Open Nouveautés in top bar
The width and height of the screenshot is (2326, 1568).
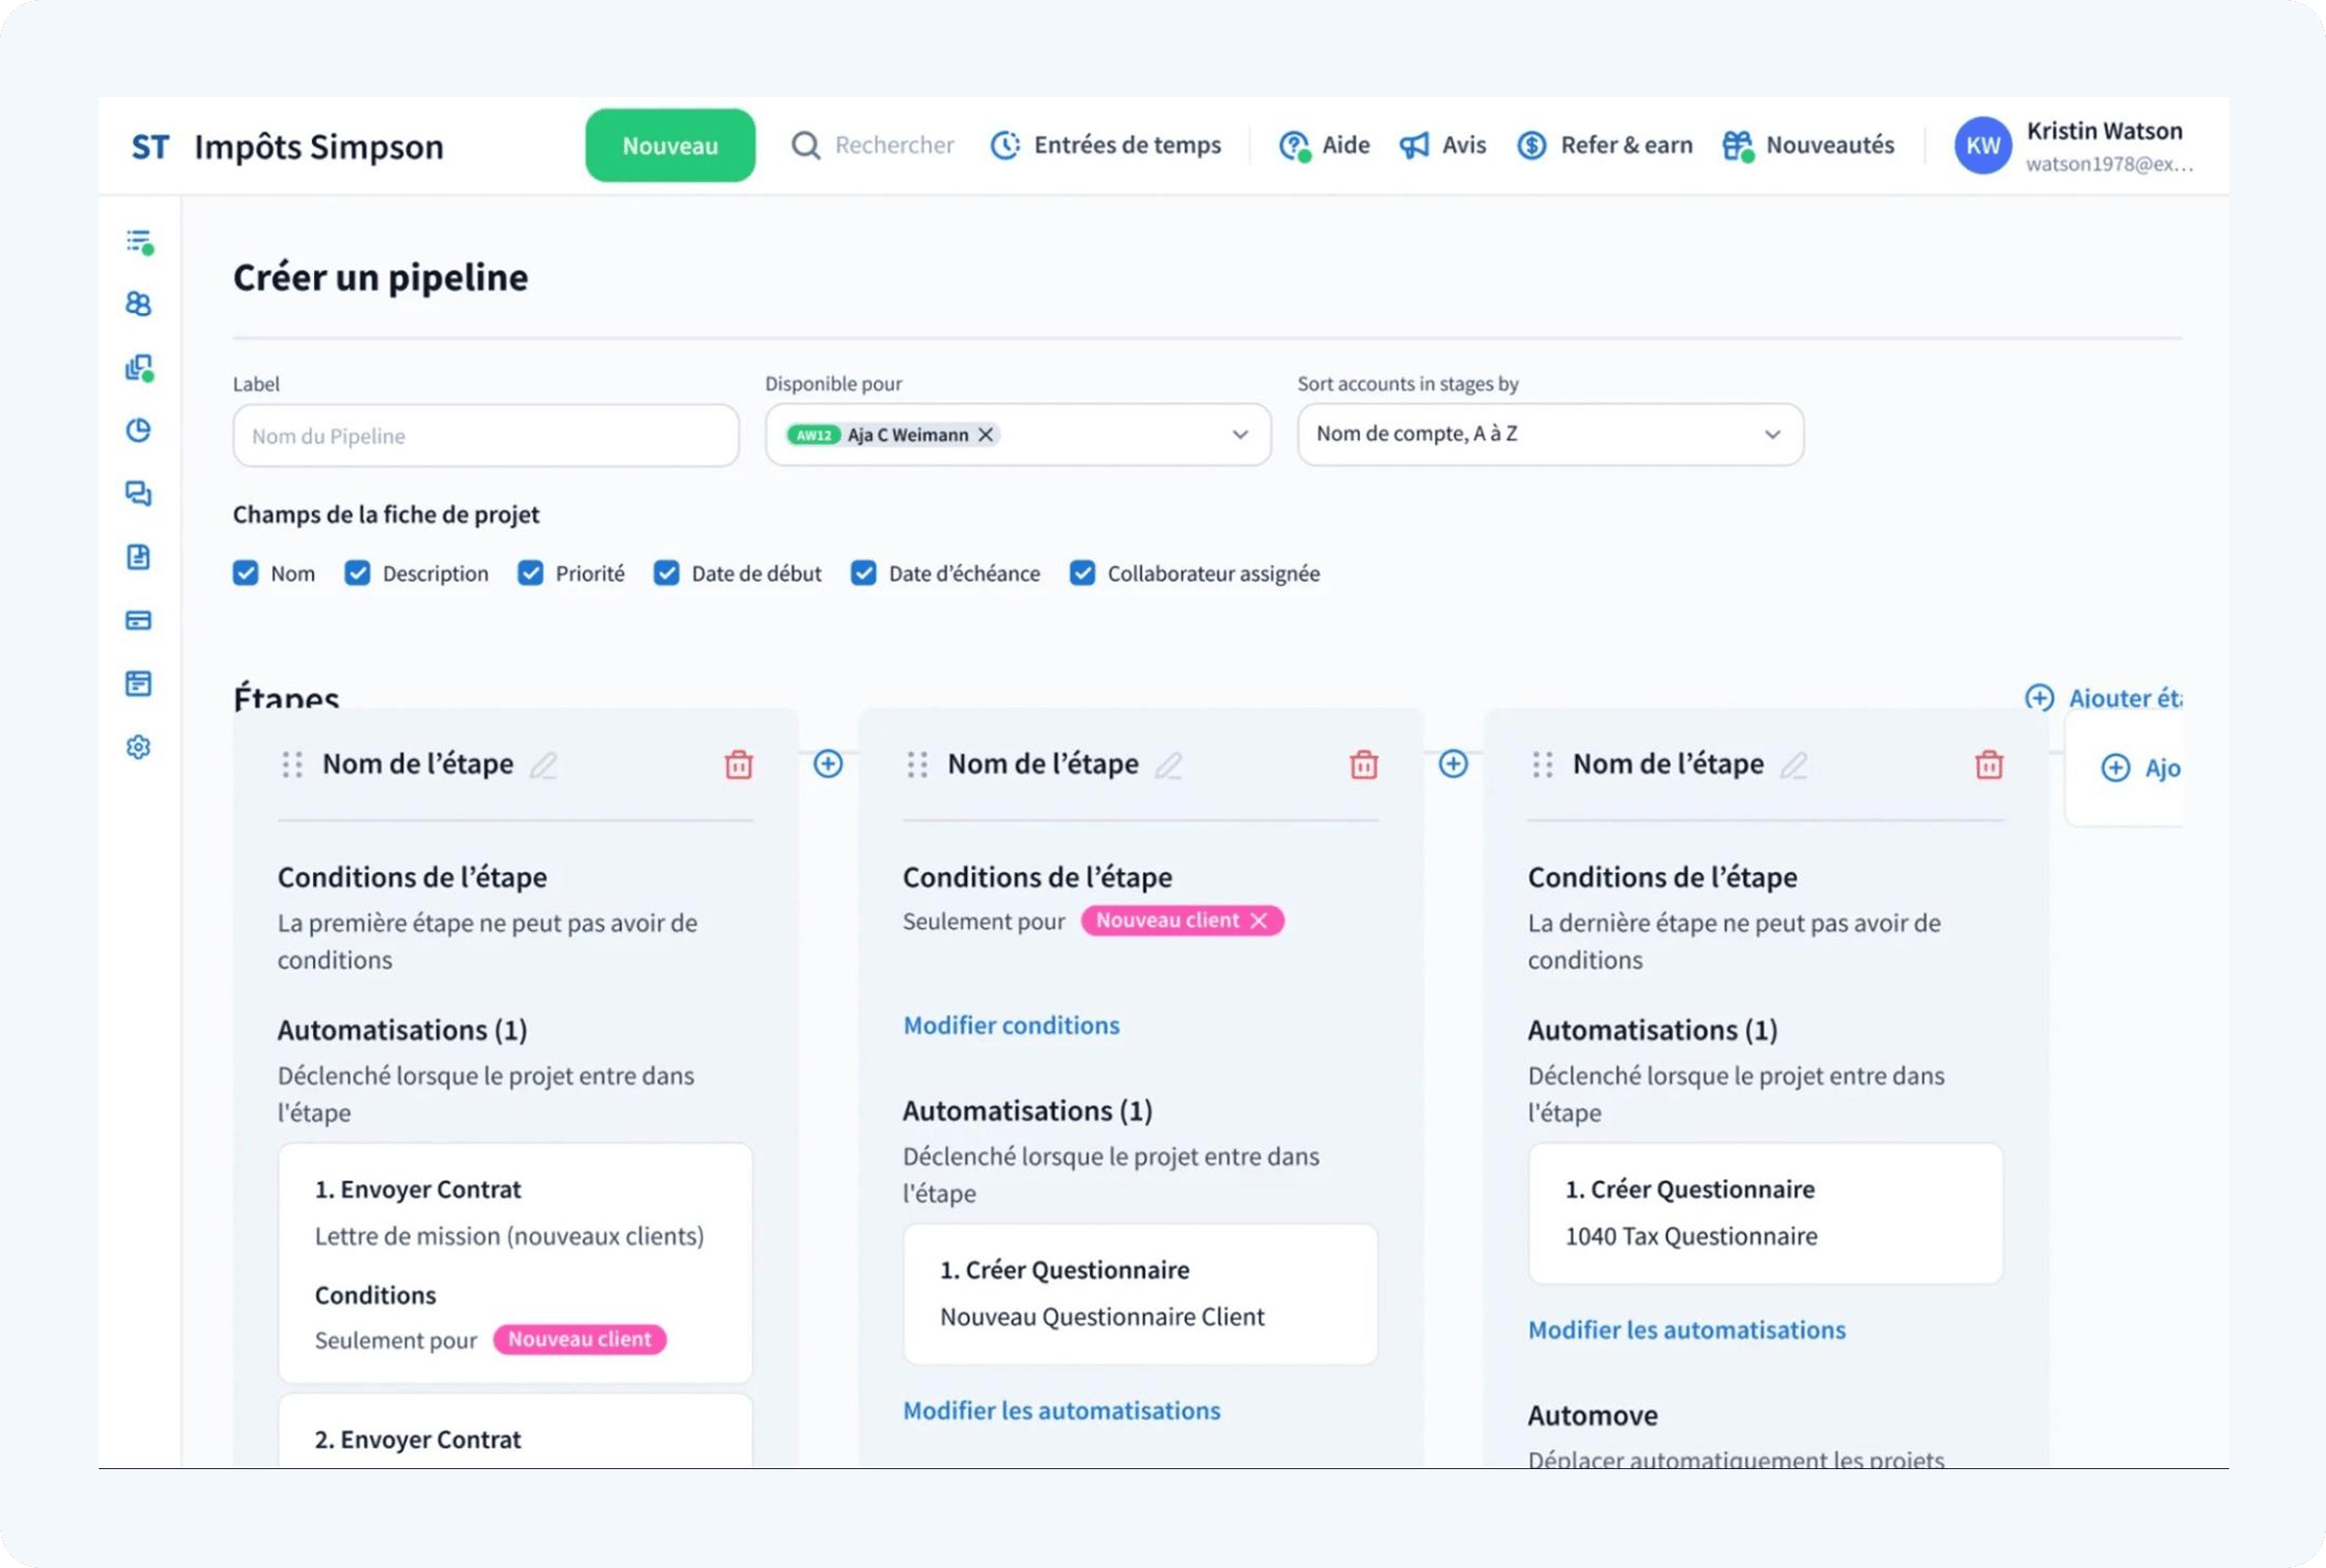point(1808,146)
